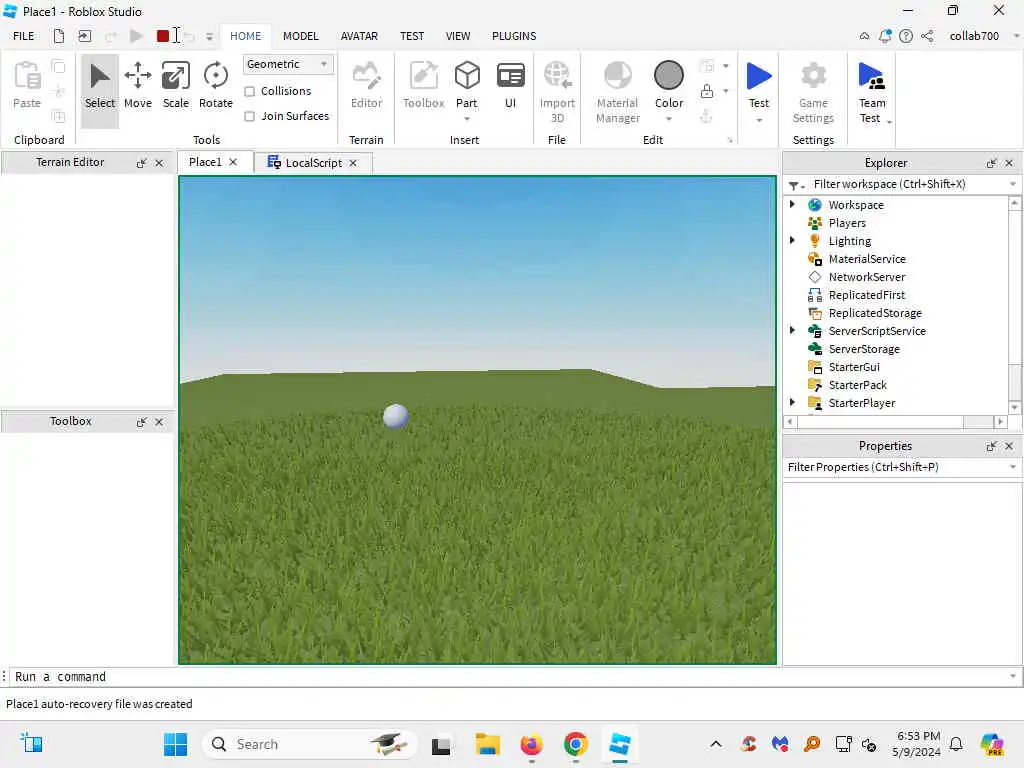The width and height of the screenshot is (1024, 768).
Task: Click the white sphere in the viewport
Action: click(396, 416)
